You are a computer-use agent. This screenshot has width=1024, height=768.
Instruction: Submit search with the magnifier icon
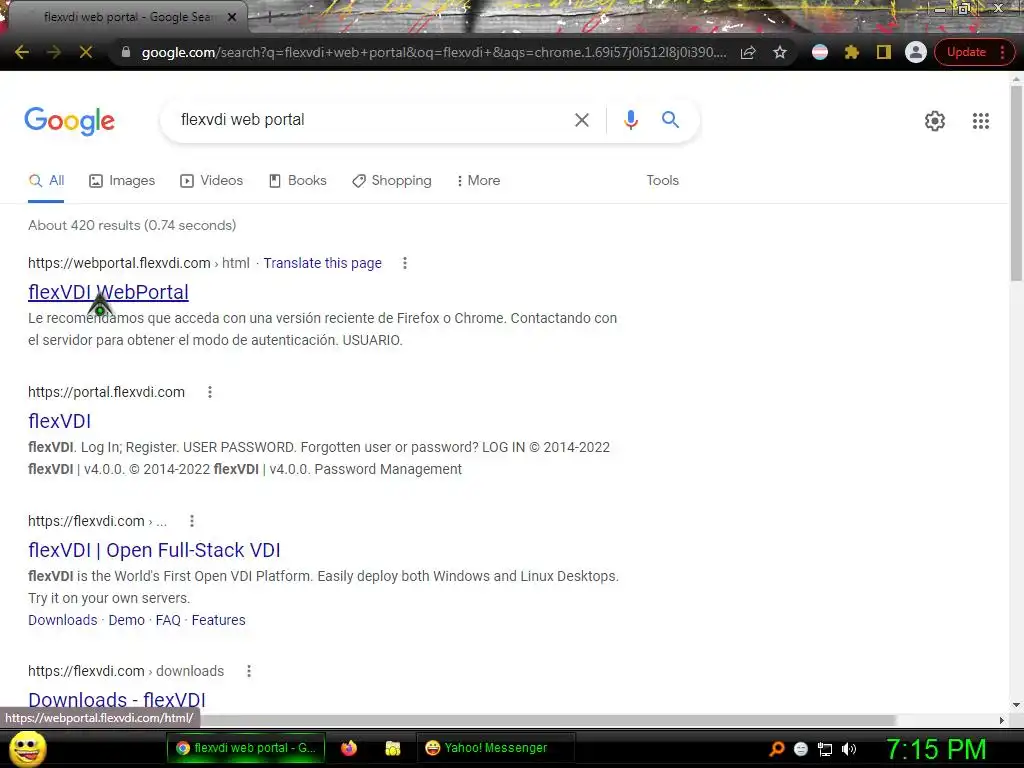pos(670,120)
